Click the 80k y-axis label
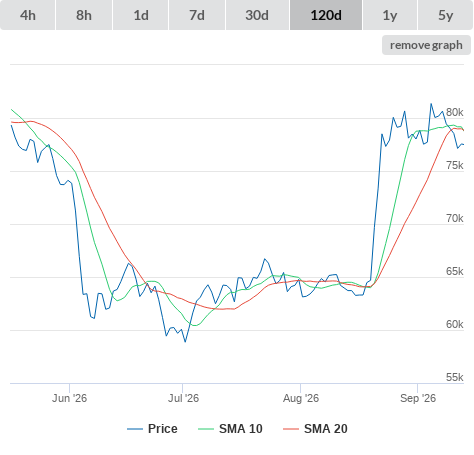This screenshot has width=474, height=455. pyautogui.click(x=455, y=112)
